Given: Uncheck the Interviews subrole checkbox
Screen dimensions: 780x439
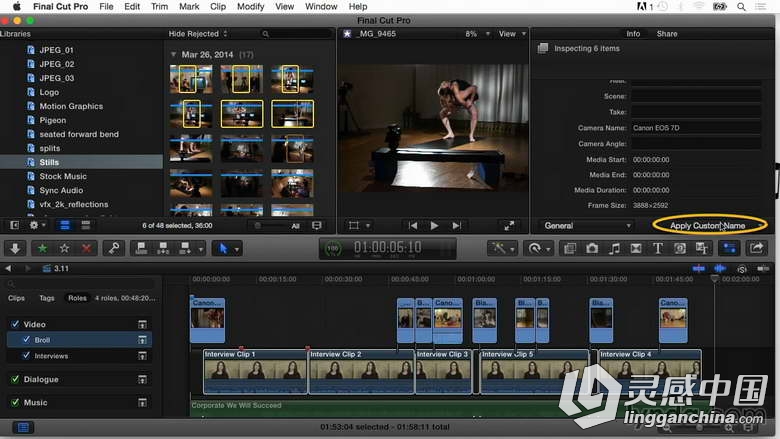Looking at the screenshot, I should (26, 355).
